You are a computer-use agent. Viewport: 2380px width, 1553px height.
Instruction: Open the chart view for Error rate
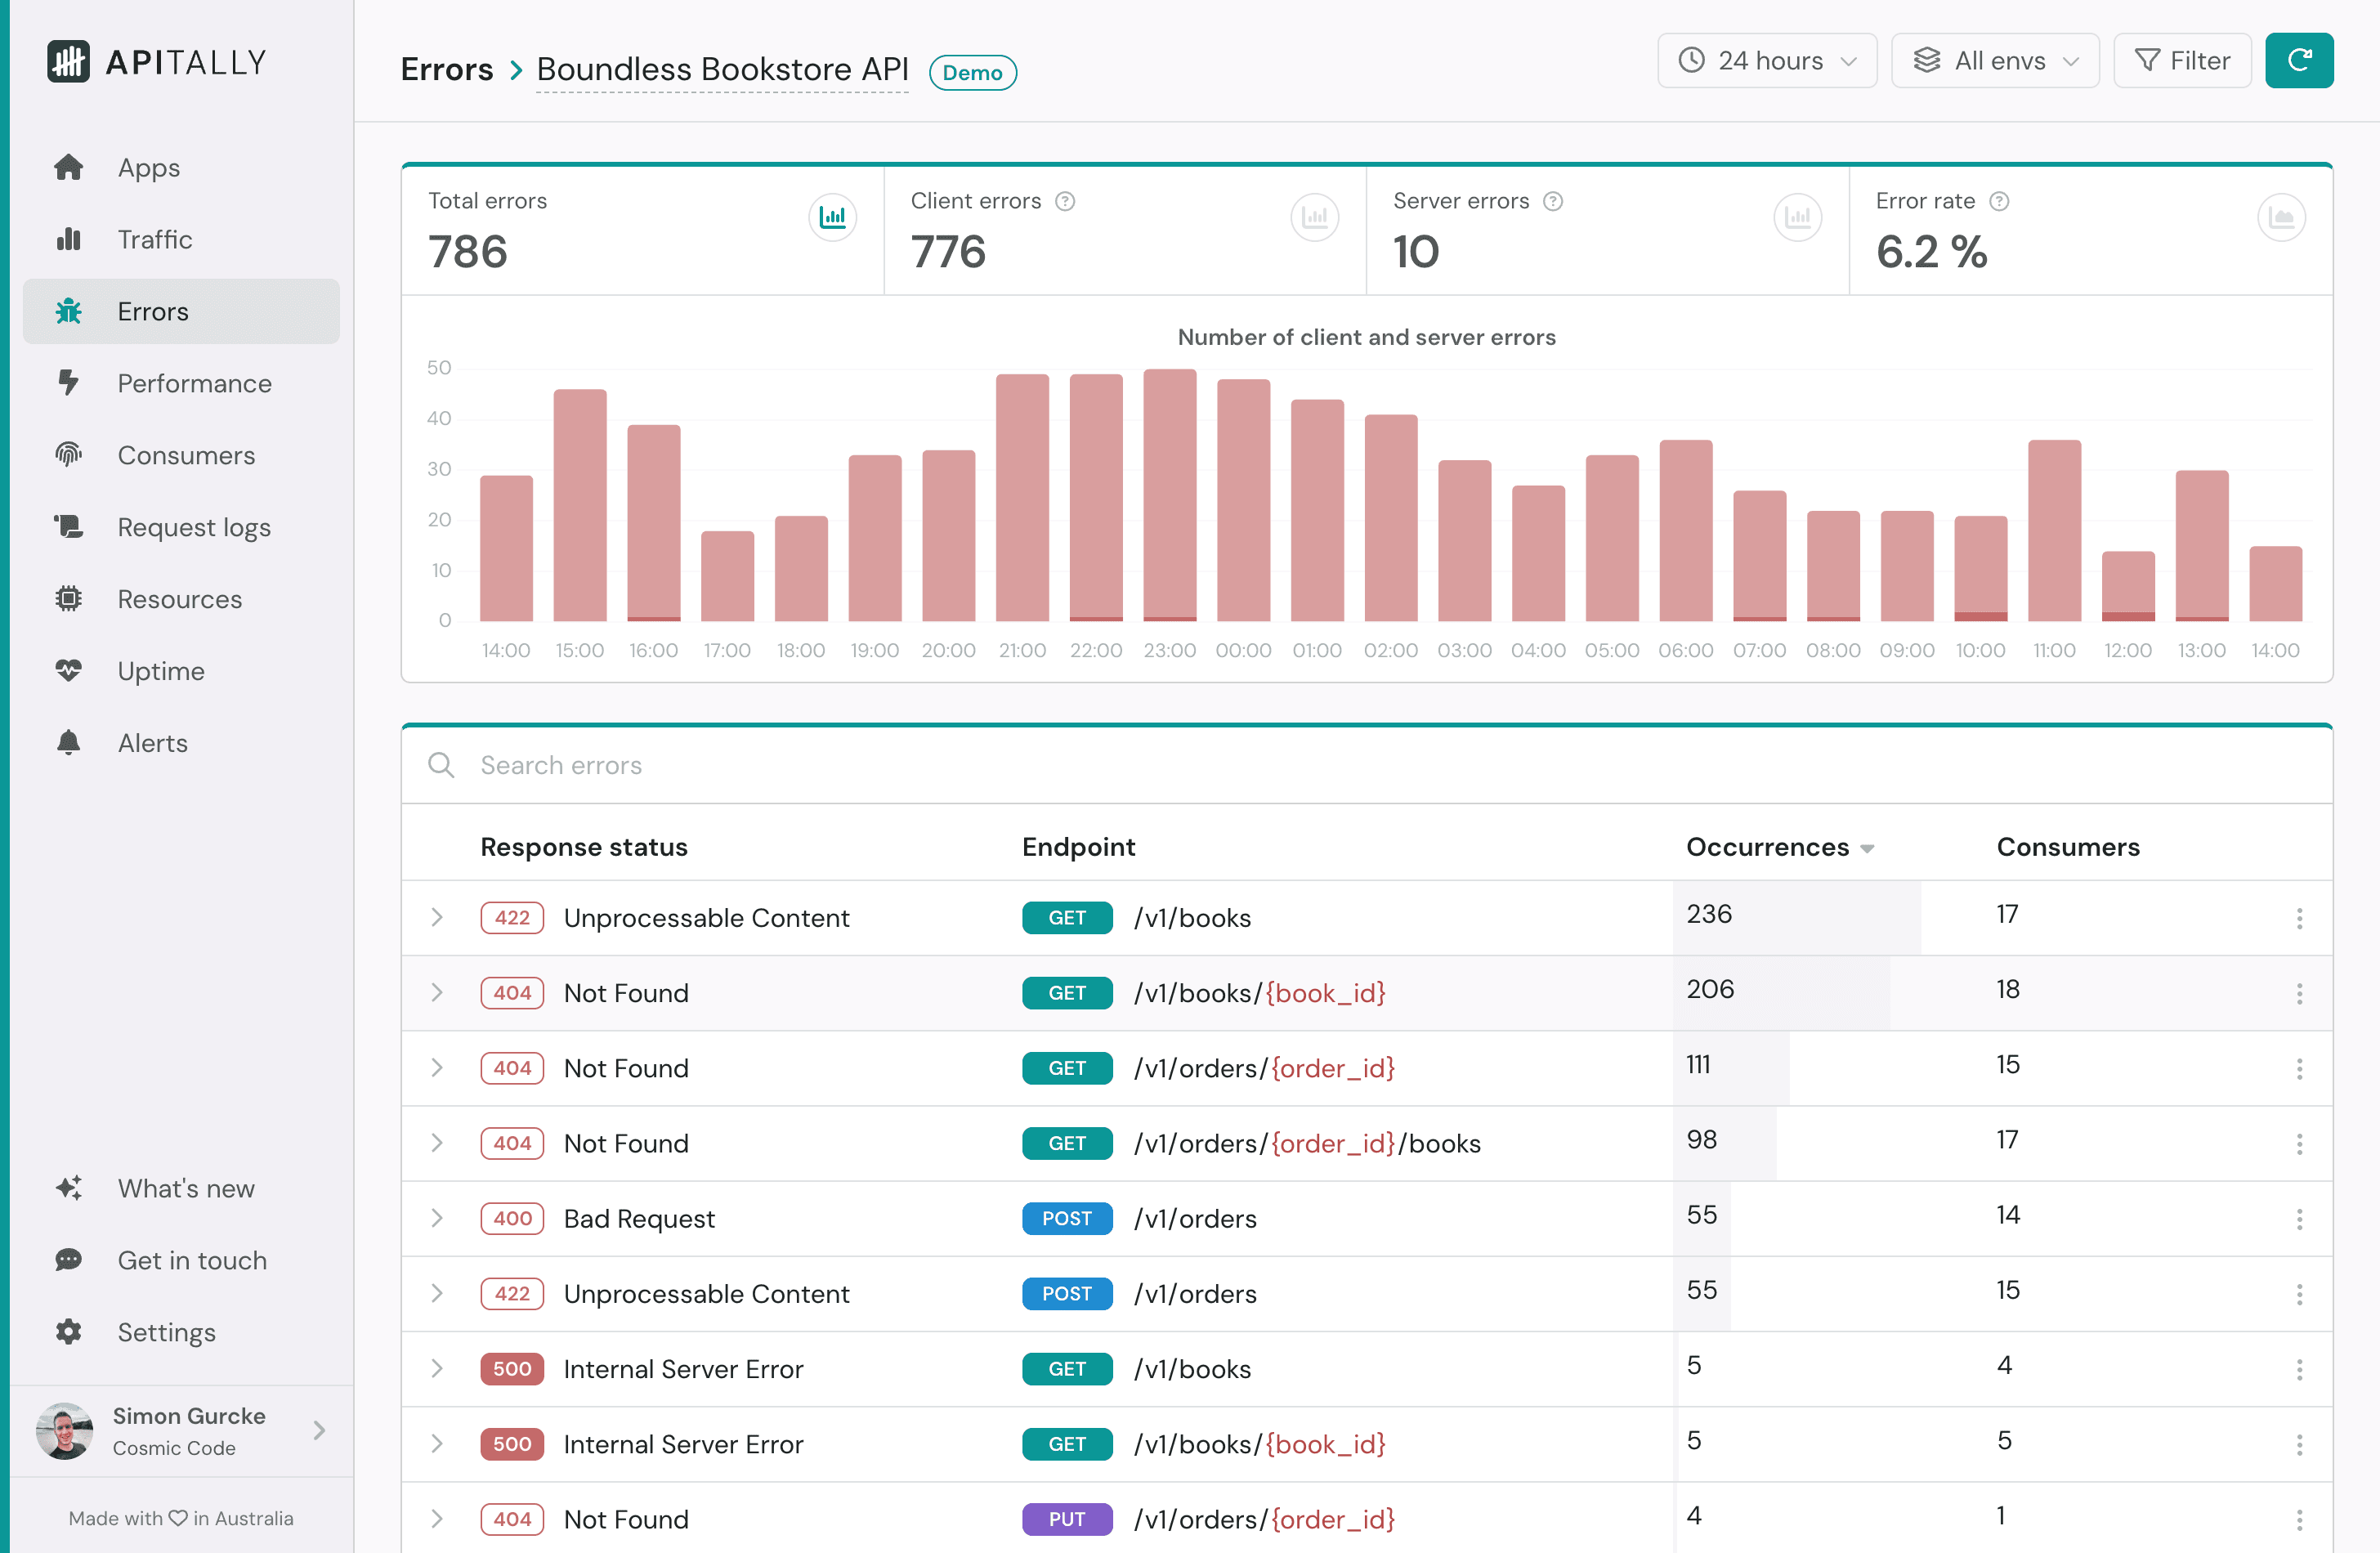(x=2281, y=217)
